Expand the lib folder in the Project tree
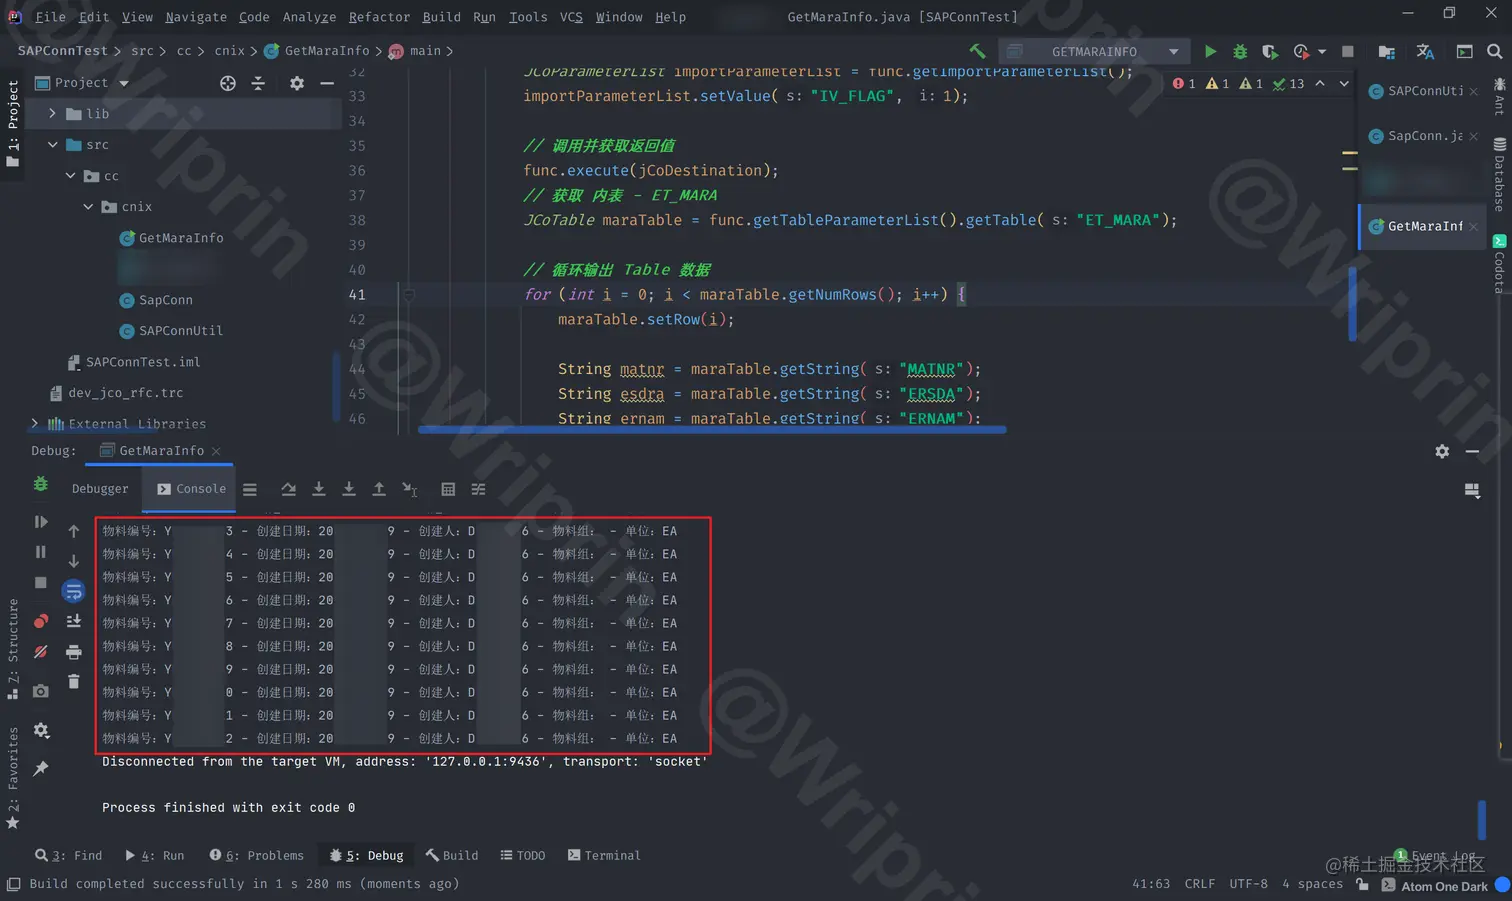1512x901 pixels. coord(52,113)
